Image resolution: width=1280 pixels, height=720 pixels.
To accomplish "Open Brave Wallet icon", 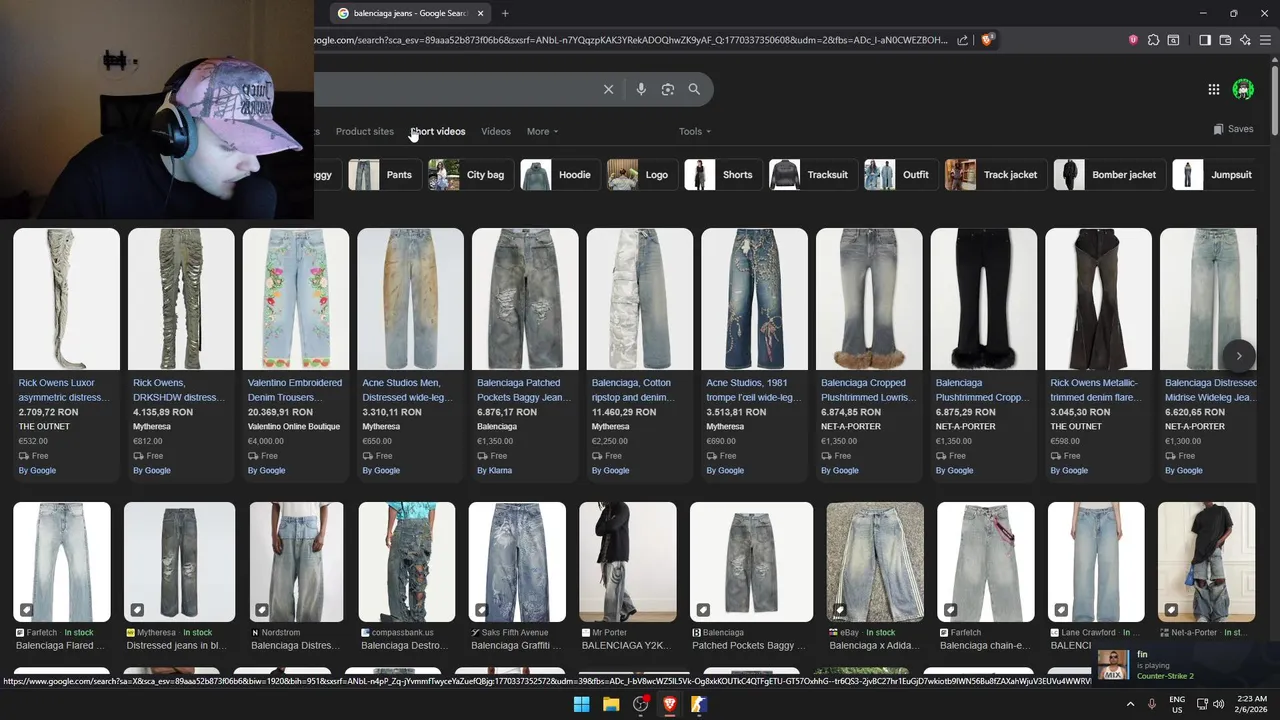I will tap(1225, 40).
